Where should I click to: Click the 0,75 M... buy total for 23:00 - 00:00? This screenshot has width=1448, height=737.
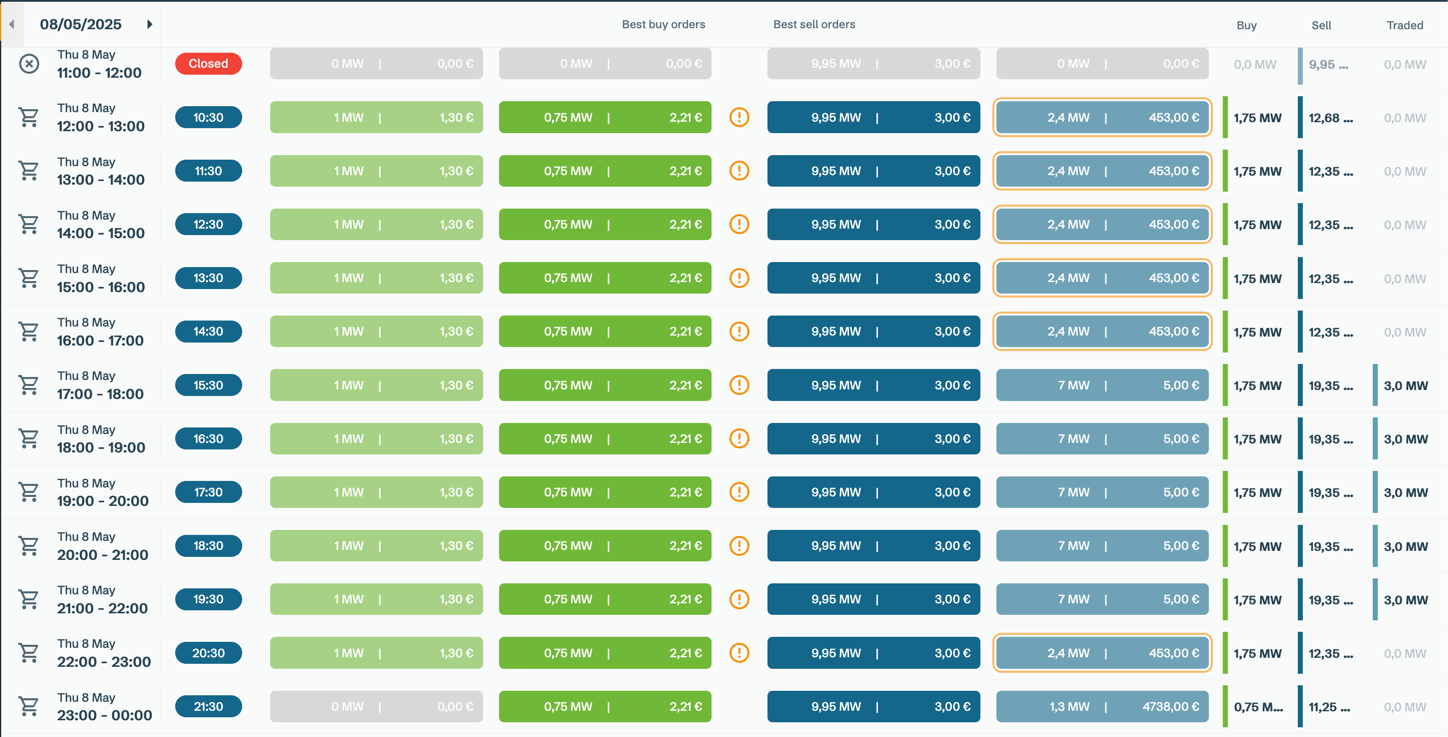point(1258,707)
